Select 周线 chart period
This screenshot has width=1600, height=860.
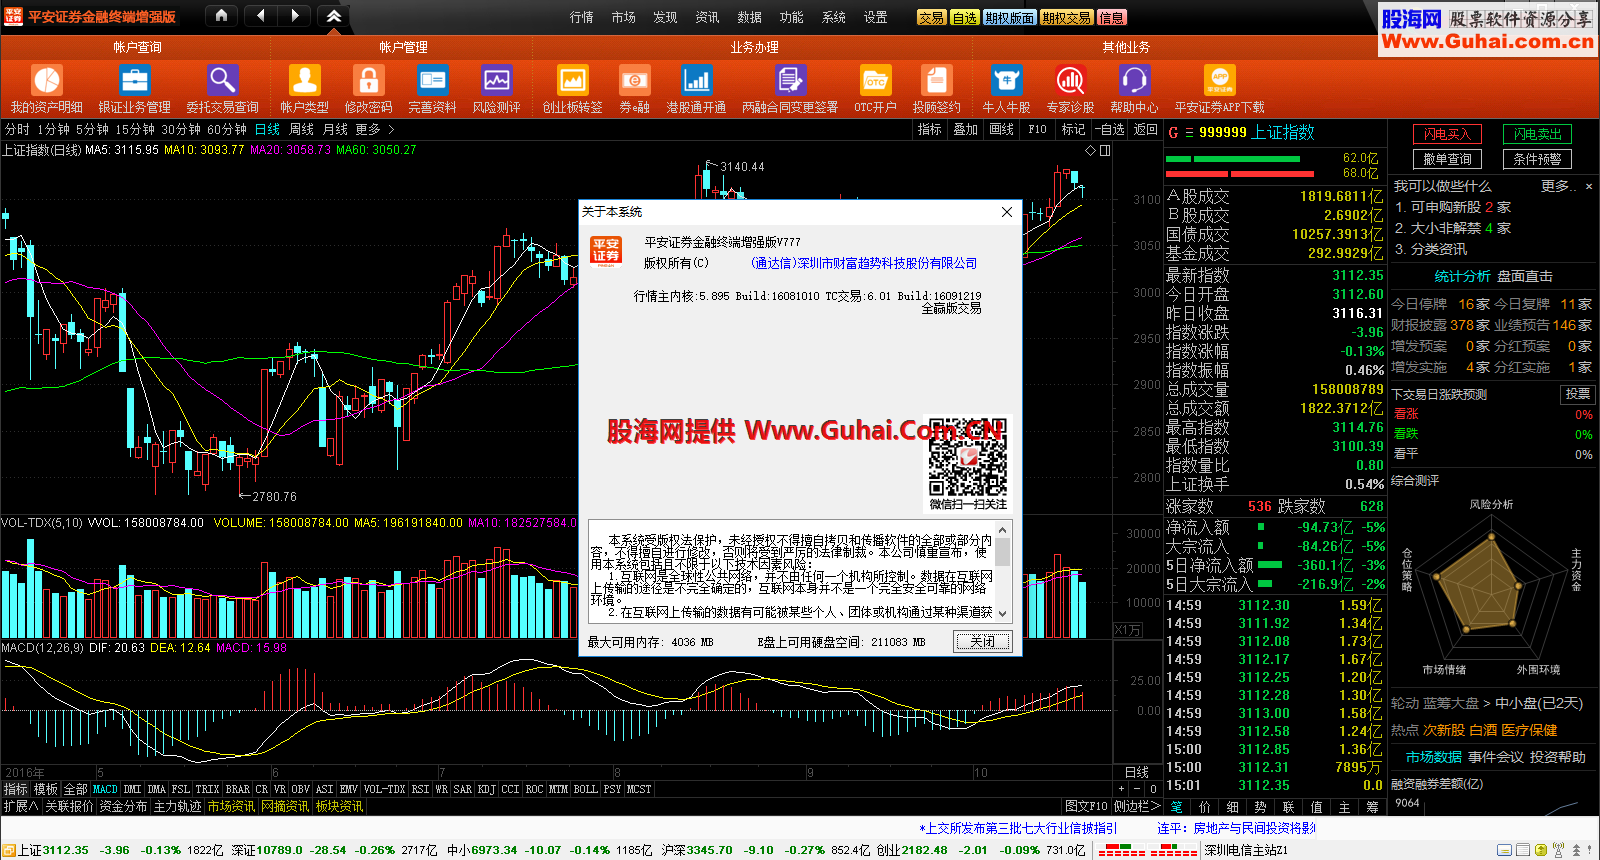tap(301, 129)
